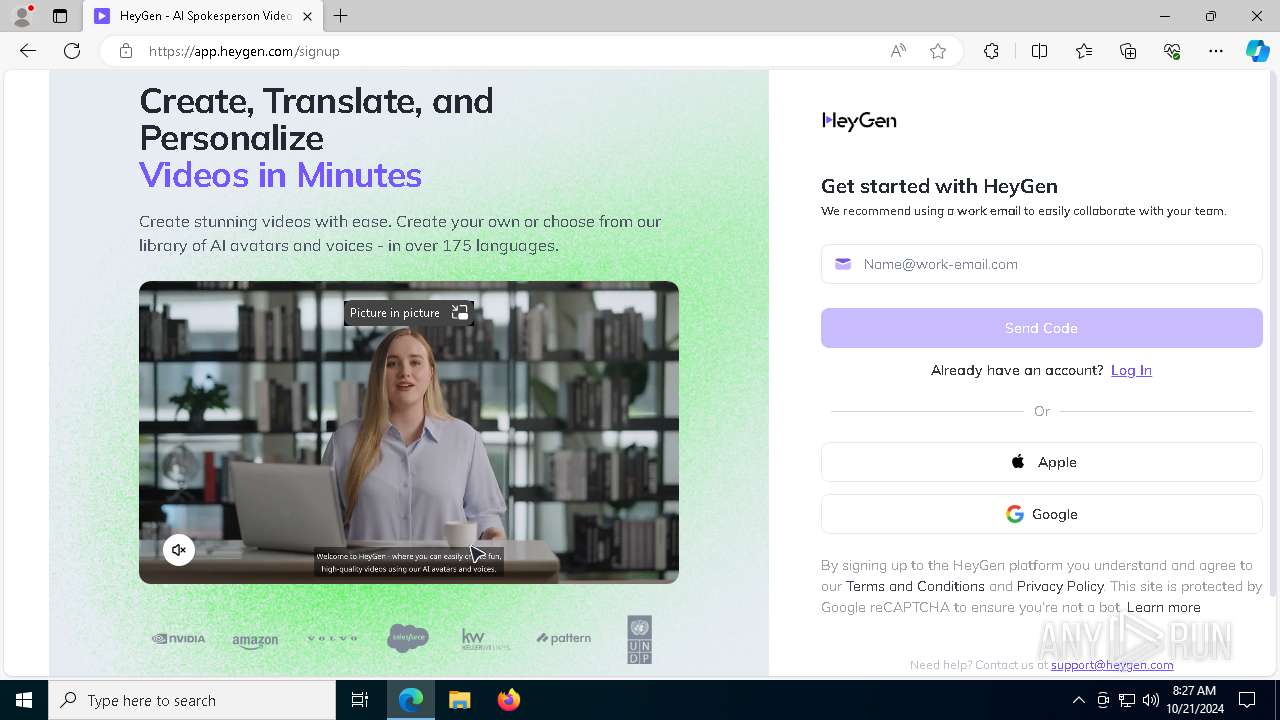
Task: Sign up with Apple button
Action: 1042,462
